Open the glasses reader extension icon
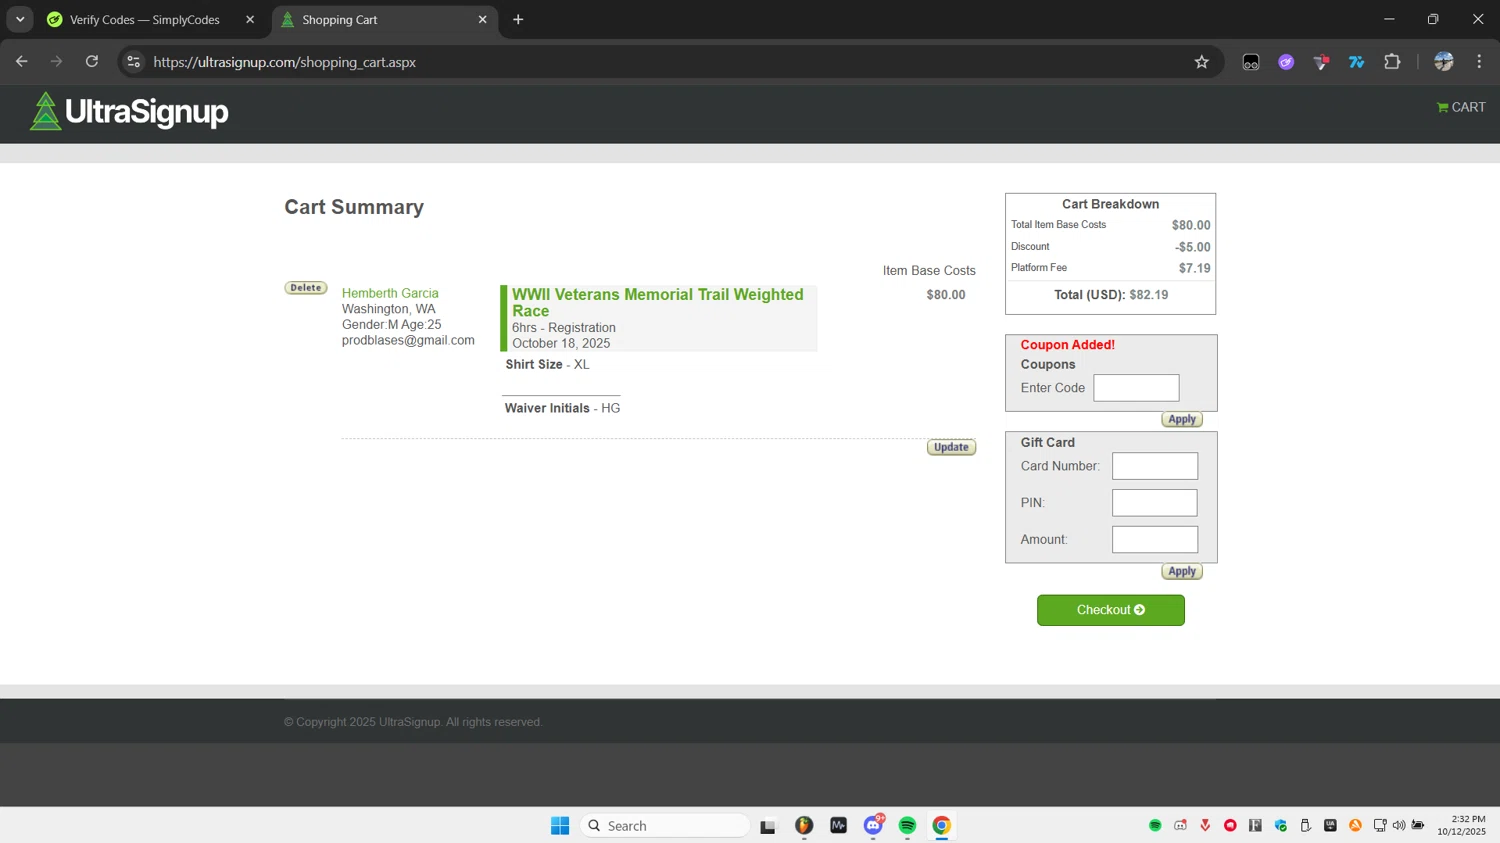The width and height of the screenshot is (1500, 843). [1251, 62]
